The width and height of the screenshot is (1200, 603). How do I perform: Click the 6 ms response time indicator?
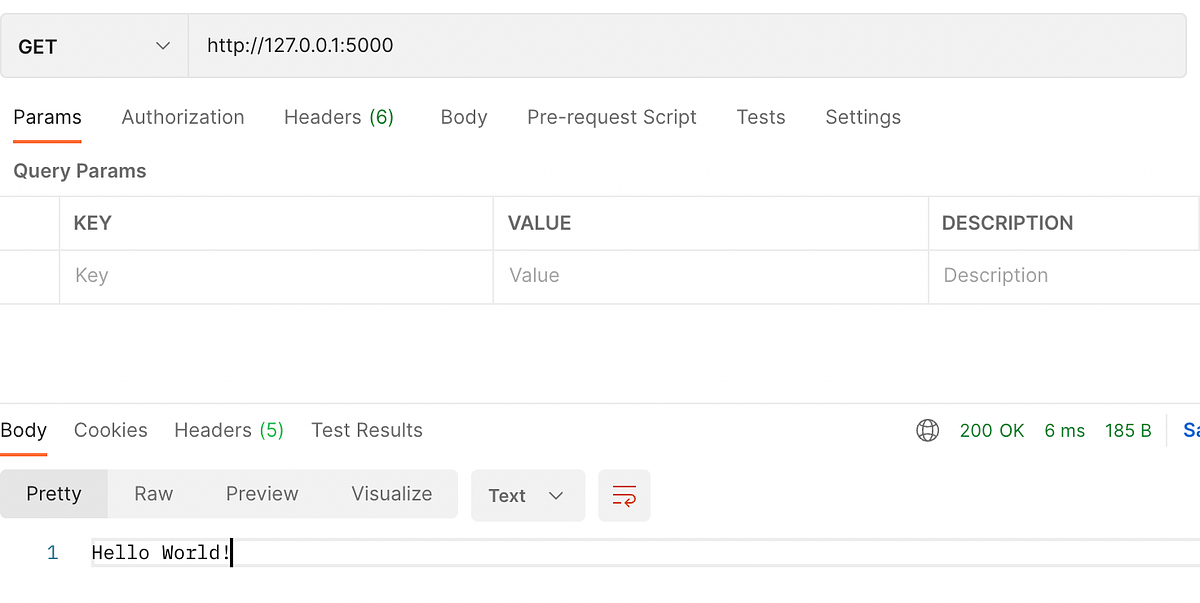click(x=1064, y=430)
